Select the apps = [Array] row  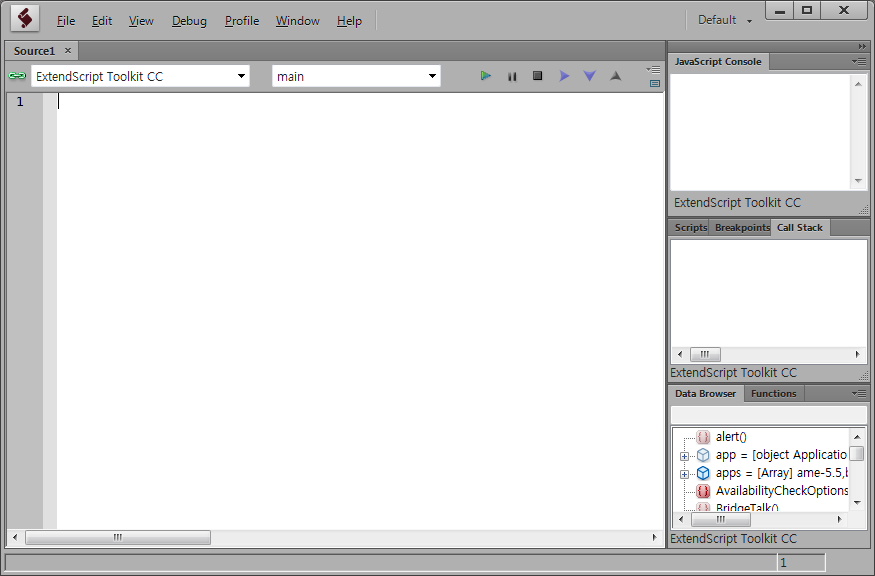pyautogui.click(x=781, y=473)
